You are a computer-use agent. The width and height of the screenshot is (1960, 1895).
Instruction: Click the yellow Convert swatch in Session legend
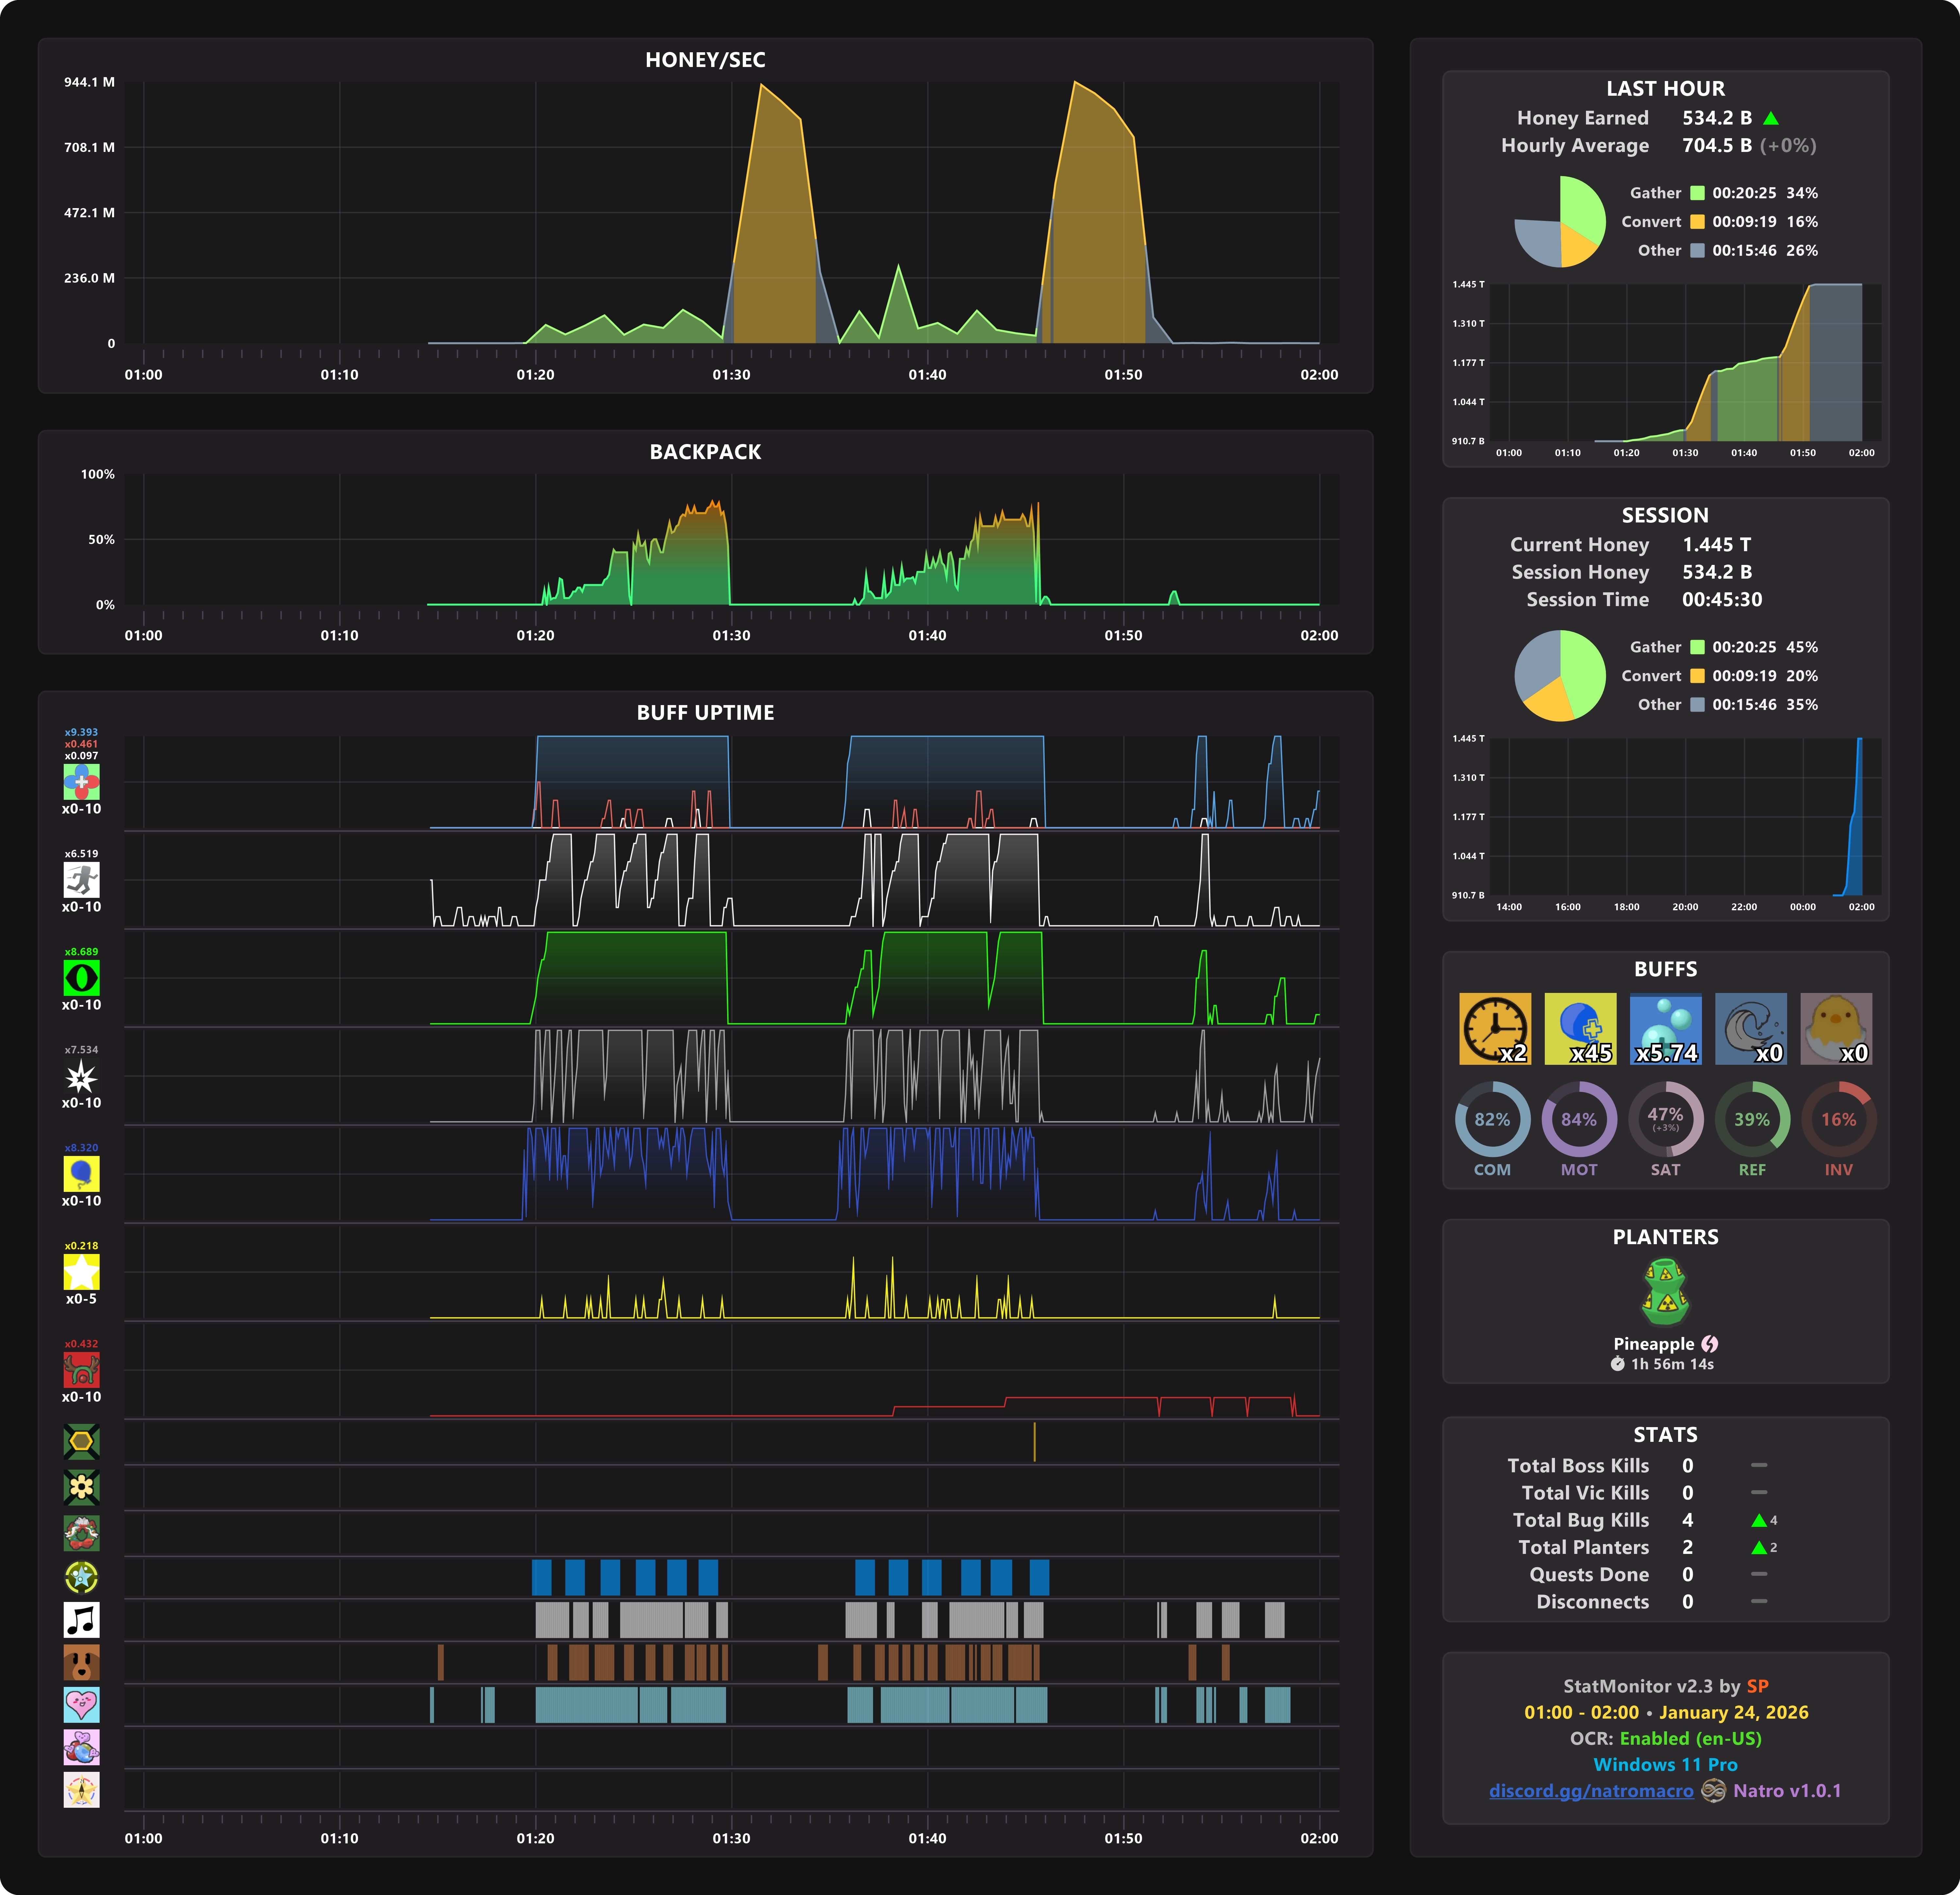(1697, 676)
